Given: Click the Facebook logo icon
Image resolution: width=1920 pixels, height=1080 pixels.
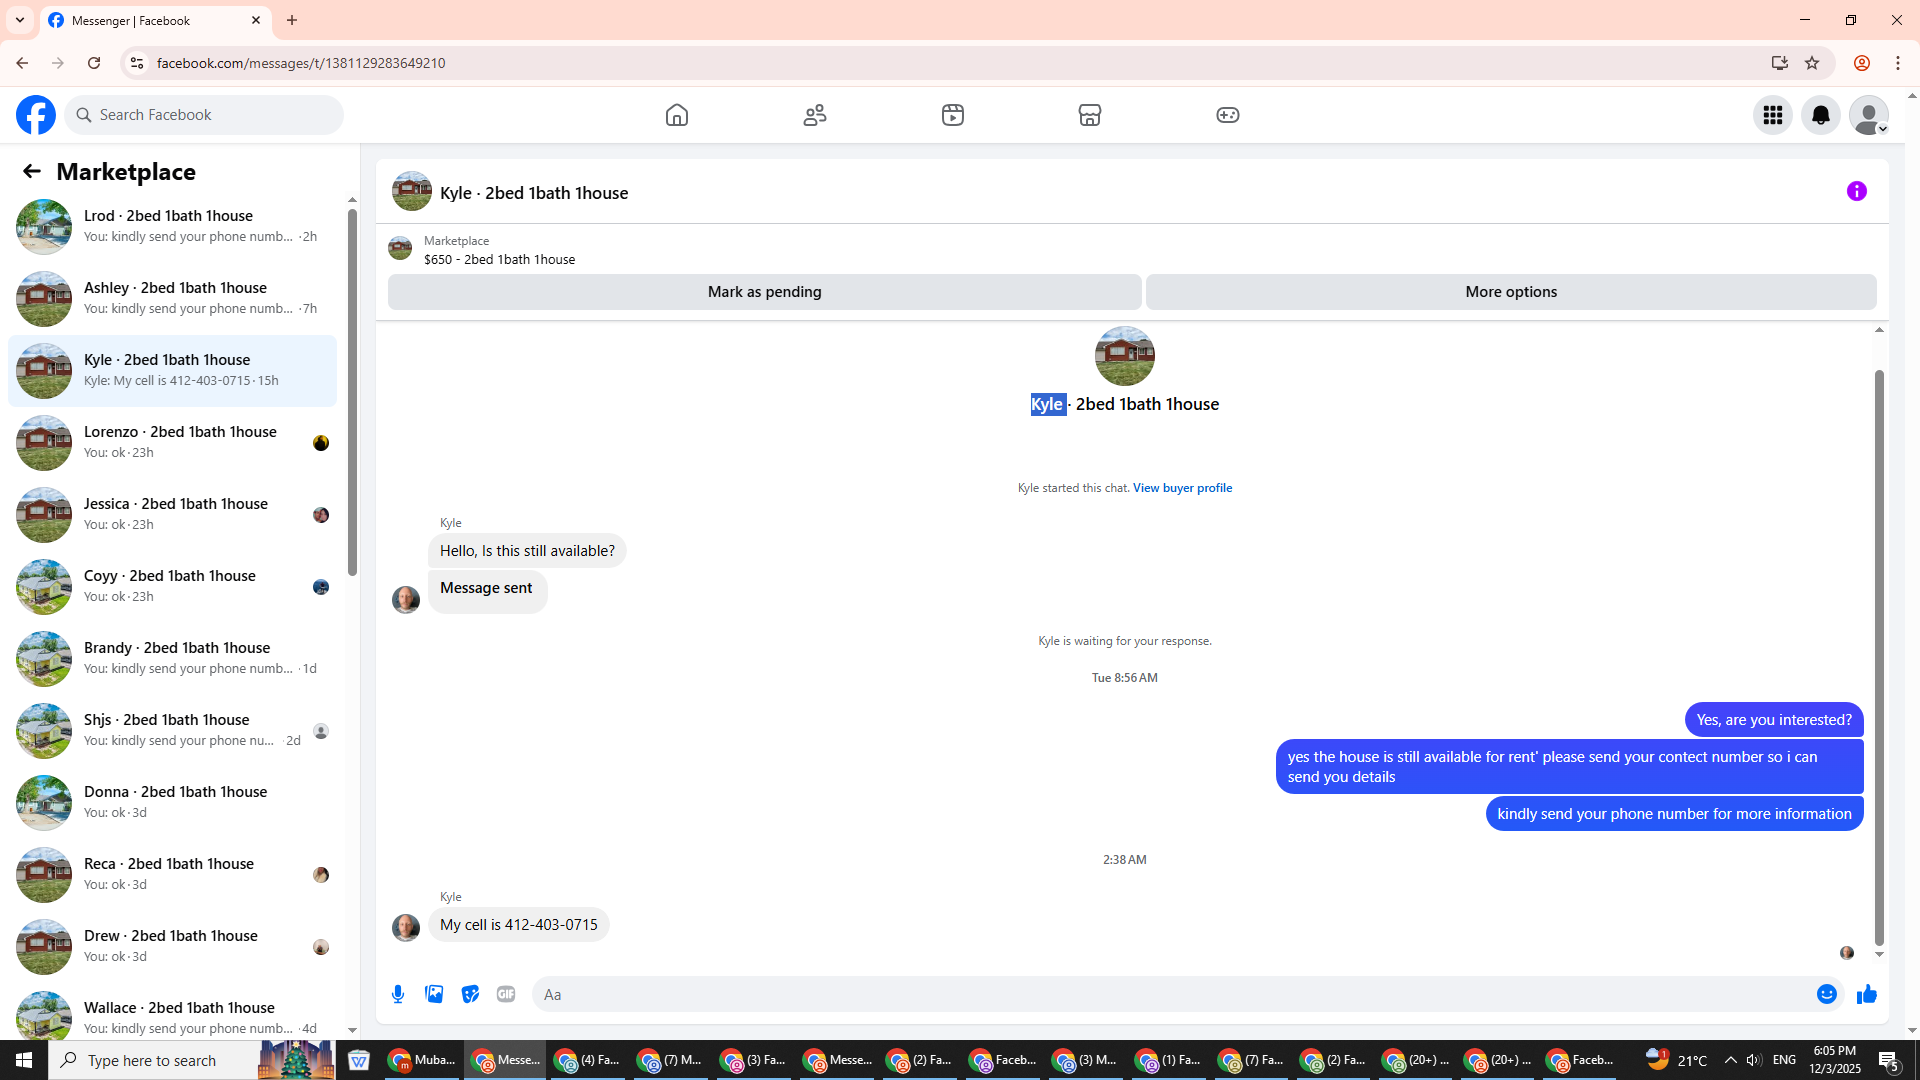Looking at the screenshot, I should [x=36, y=115].
